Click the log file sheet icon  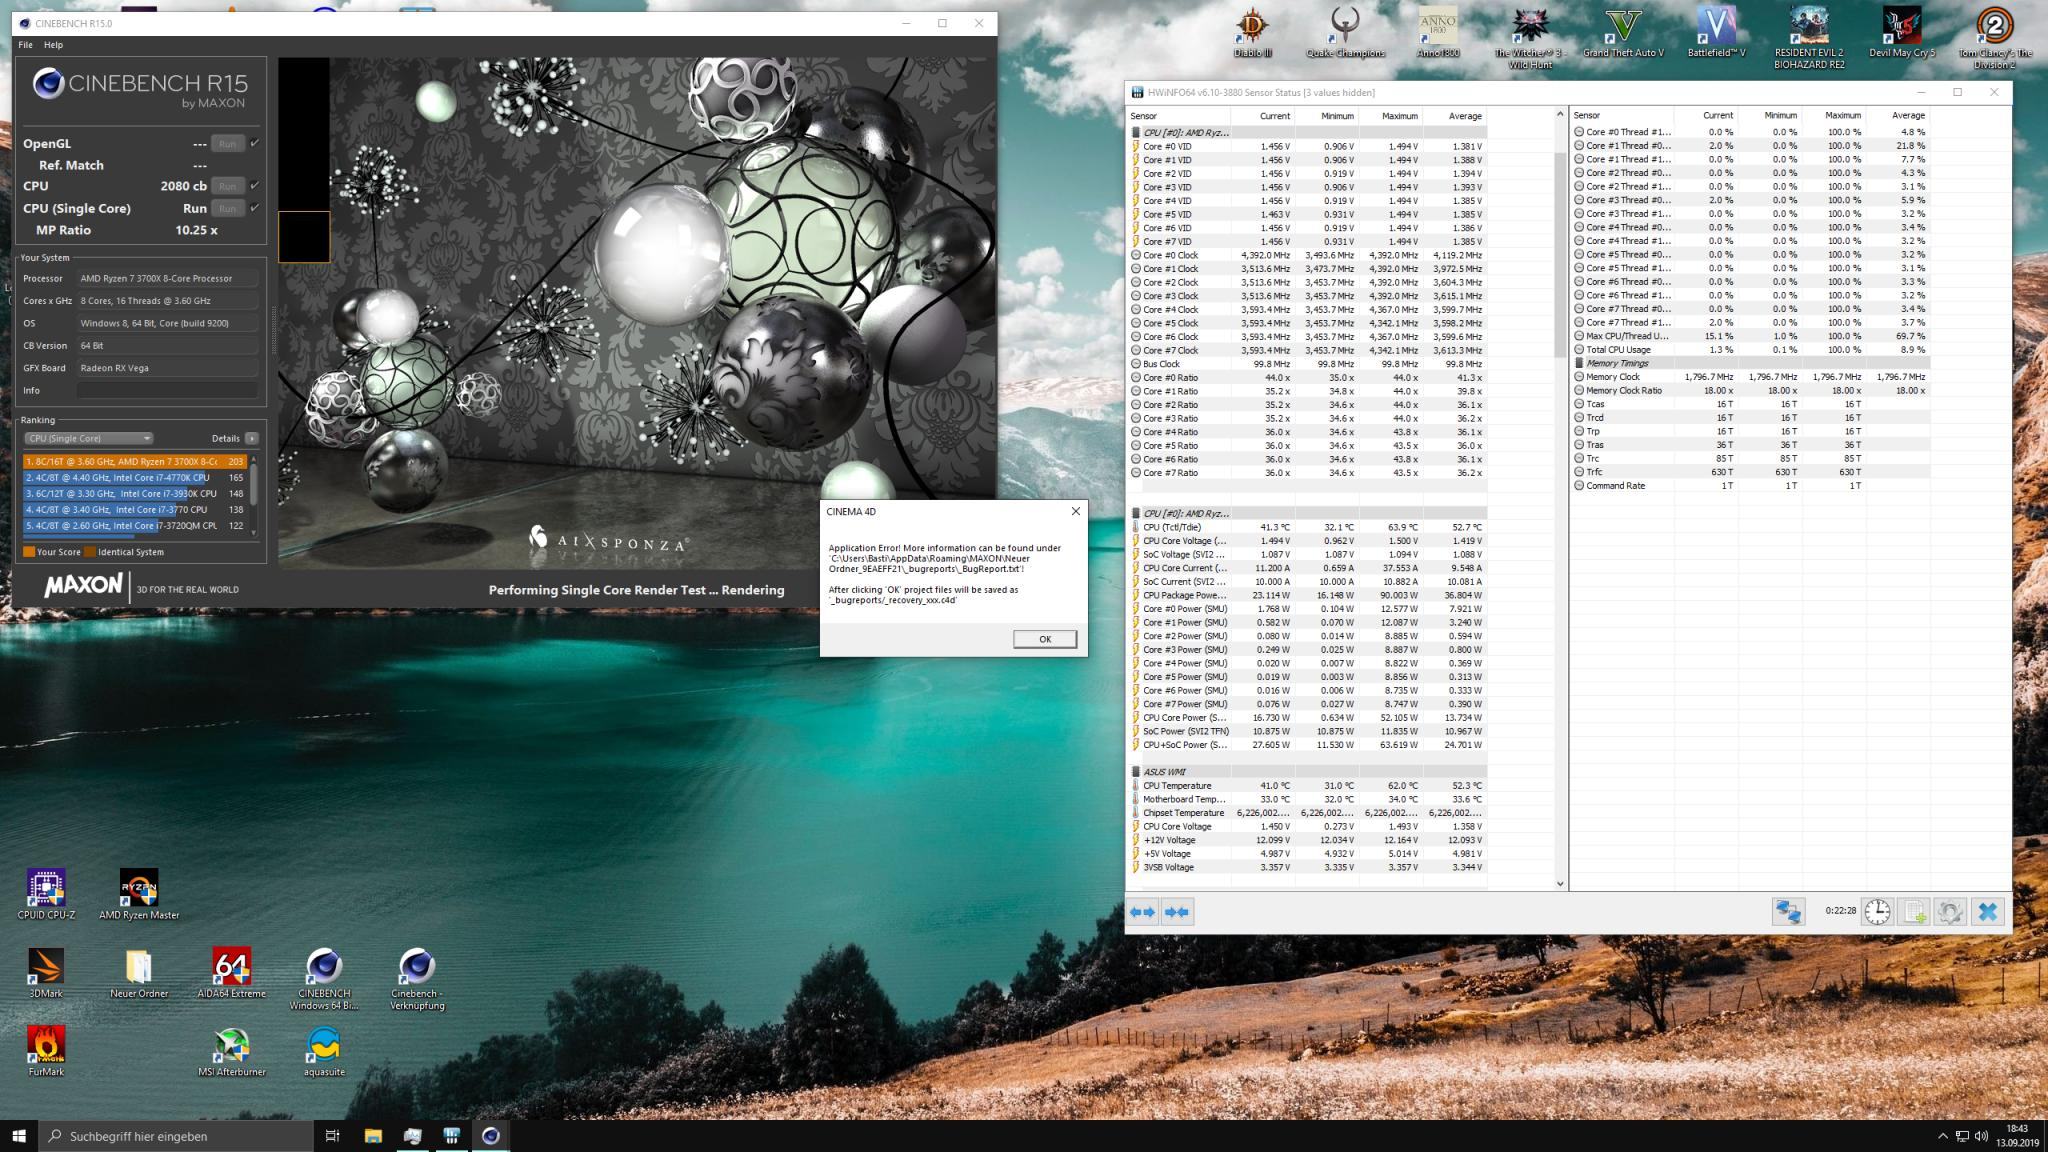click(x=1913, y=912)
